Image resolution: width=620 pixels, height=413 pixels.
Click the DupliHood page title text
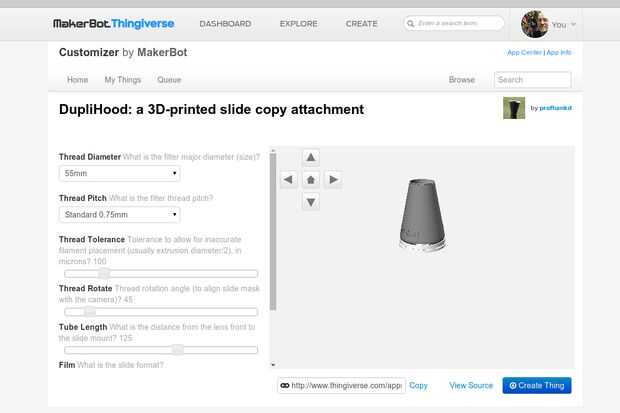coord(211,109)
